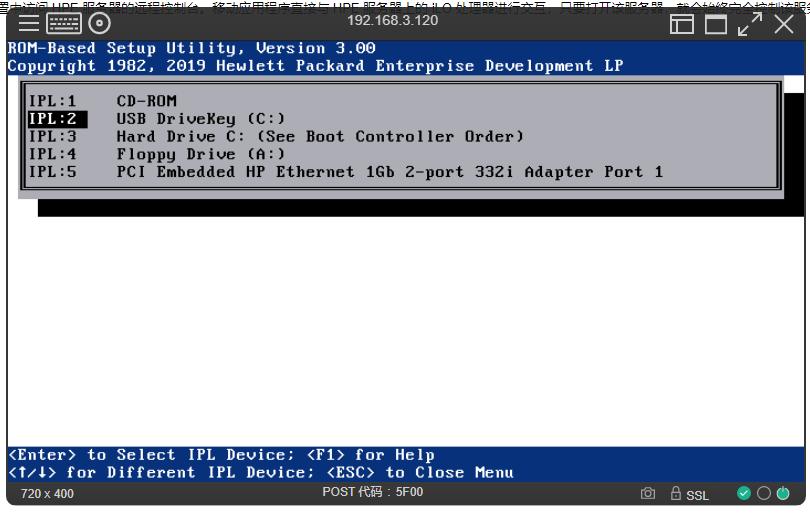The height and width of the screenshot is (513, 810).
Task: Open the hamburger menu in remote console
Action: tap(28, 23)
